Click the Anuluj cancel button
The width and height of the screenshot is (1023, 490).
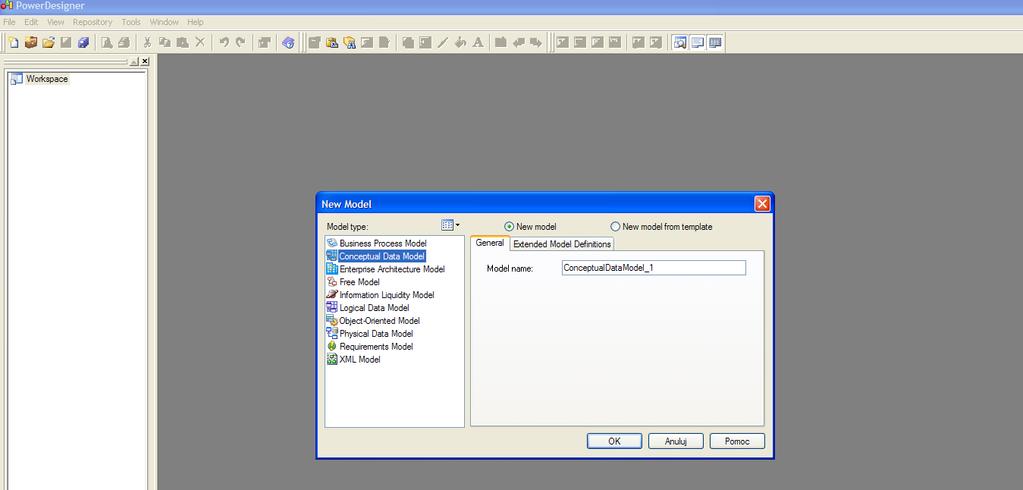click(676, 441)
